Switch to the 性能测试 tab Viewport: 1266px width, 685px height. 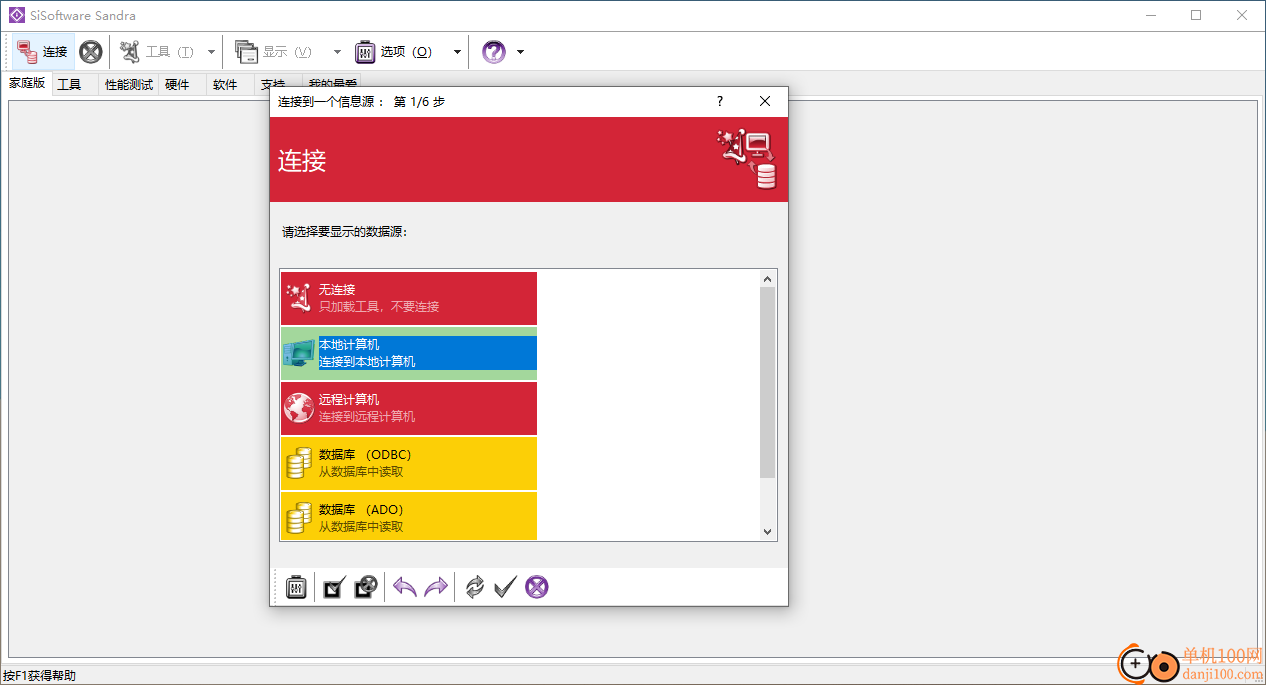tap(129, 85)
